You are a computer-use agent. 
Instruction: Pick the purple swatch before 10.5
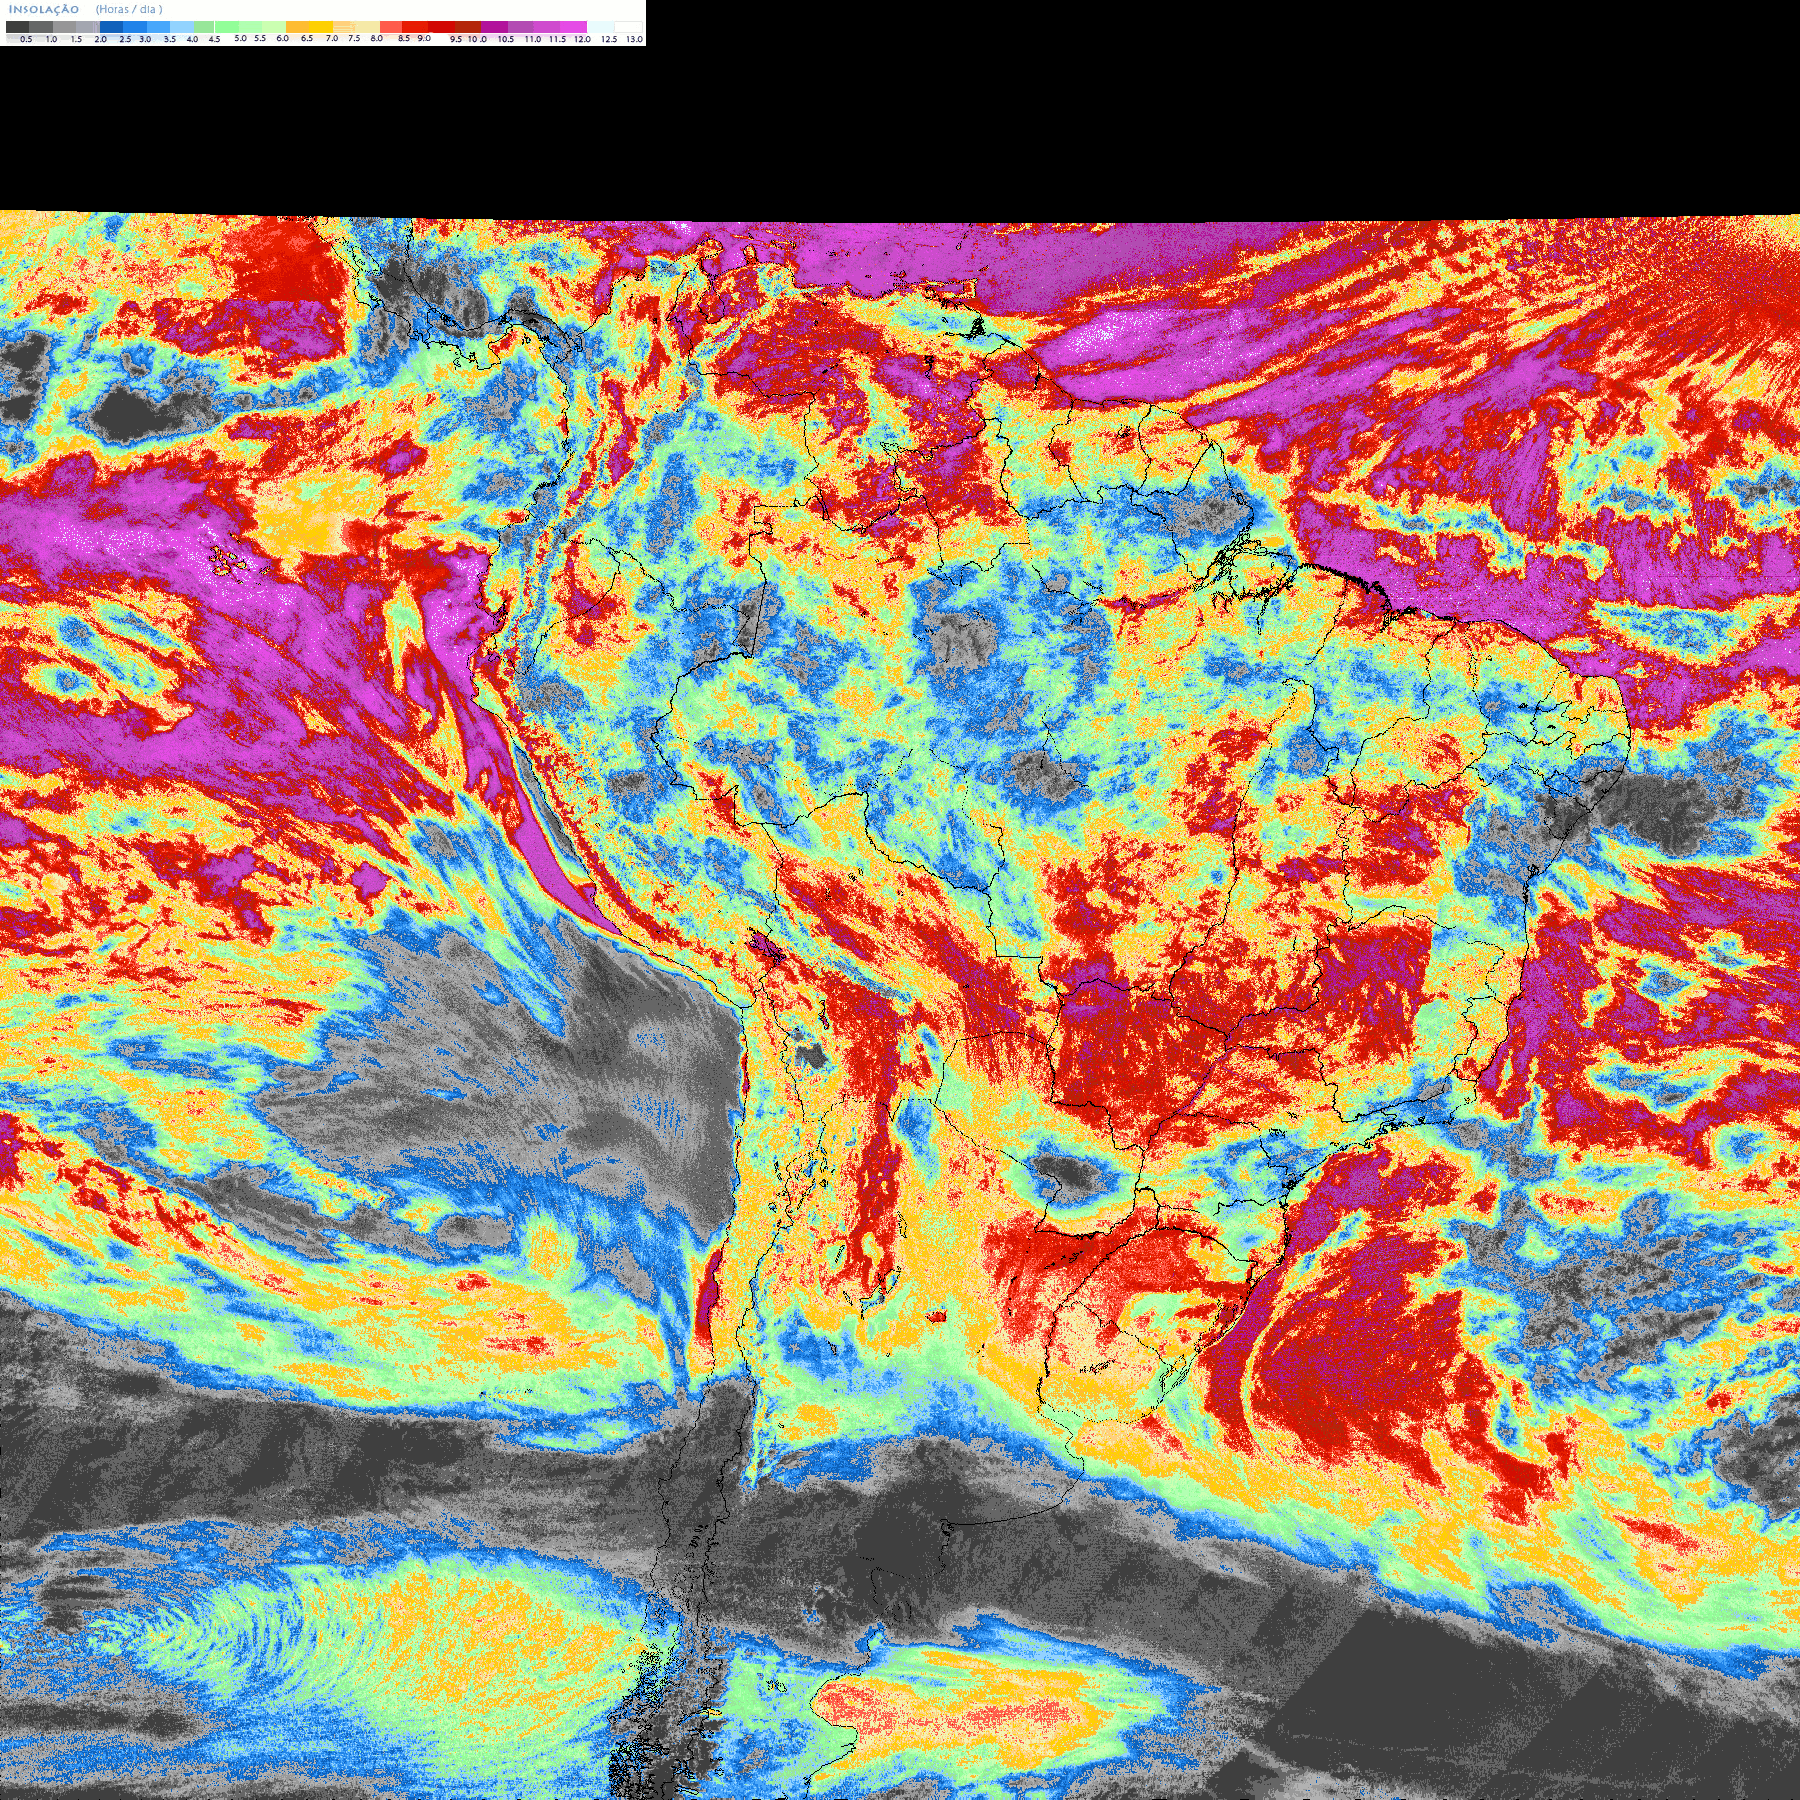point(494,27)
